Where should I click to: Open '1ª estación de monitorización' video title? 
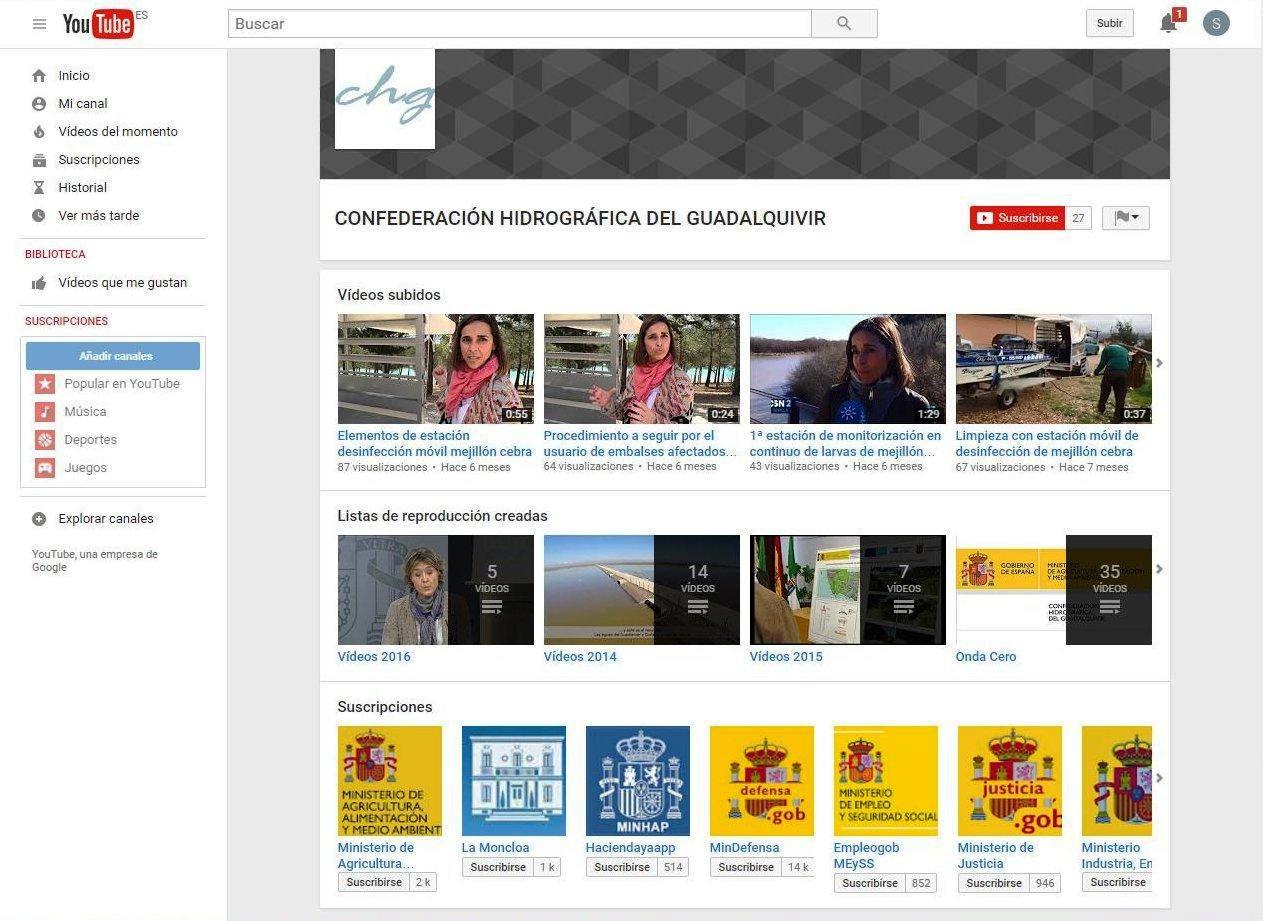[846, 444]
